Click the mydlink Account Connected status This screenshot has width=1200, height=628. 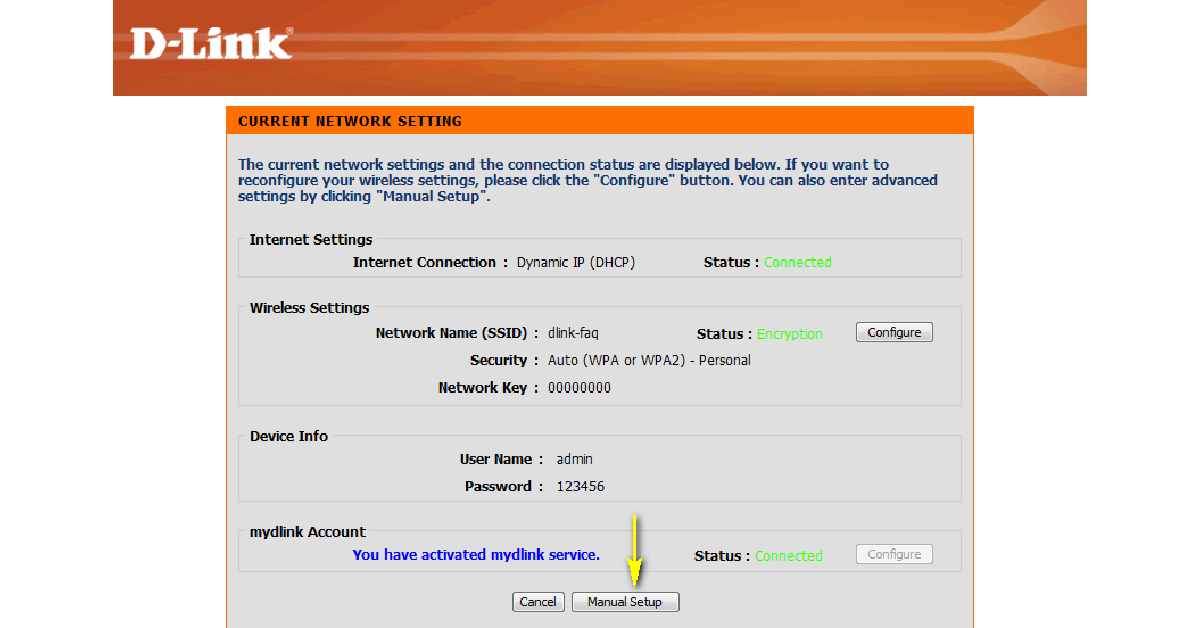pos(788,556)
